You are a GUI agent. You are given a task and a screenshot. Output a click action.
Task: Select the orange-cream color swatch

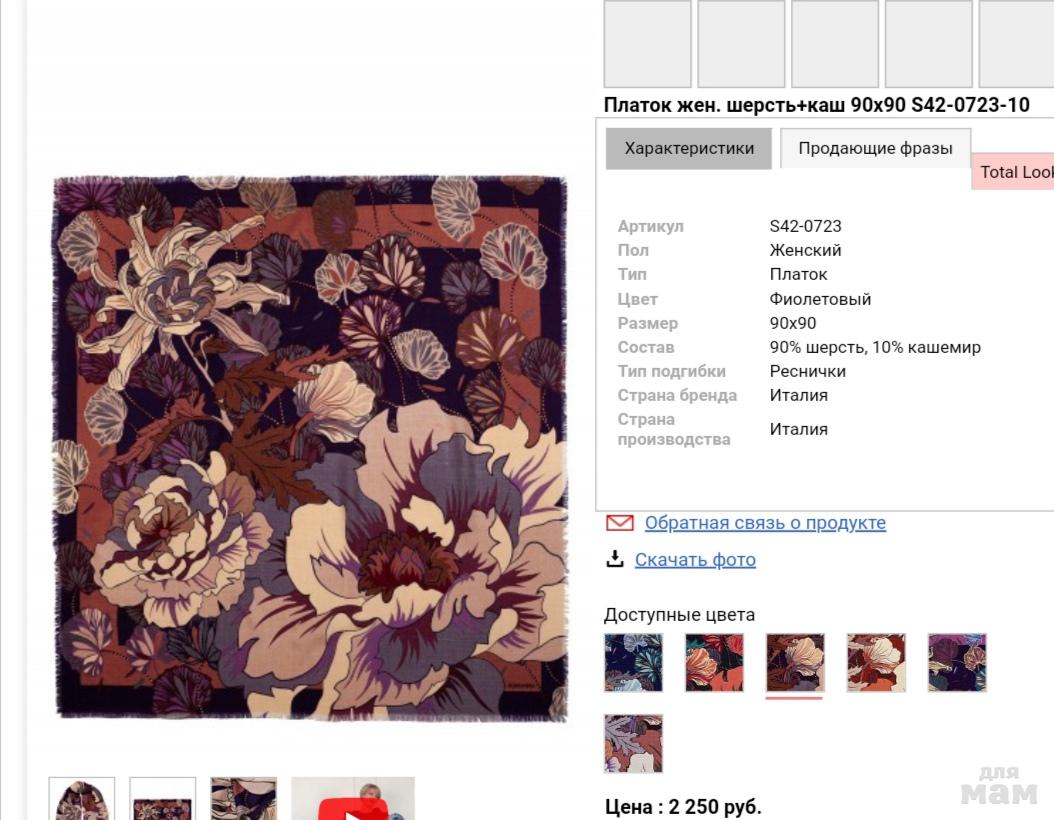coord(876,663)
